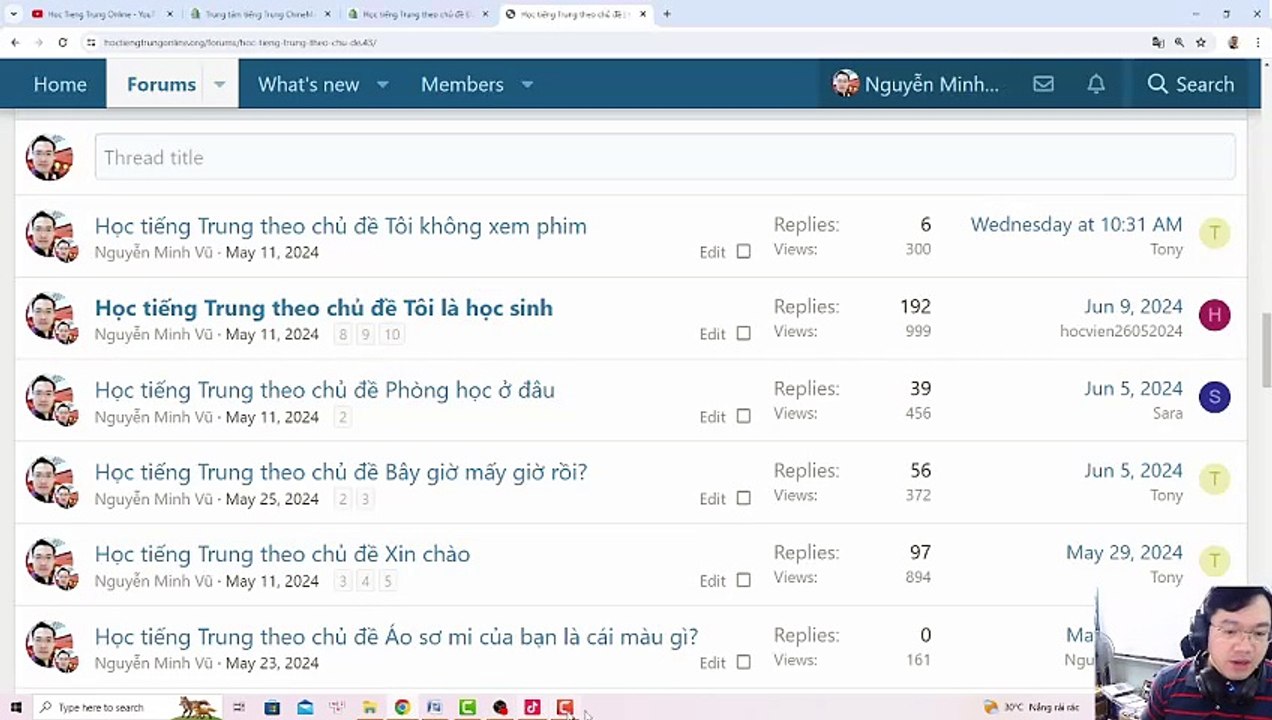Edit the Xin chào thread
The height and width of the screenshot is (720, 1272).
click(x=712, y=580)
